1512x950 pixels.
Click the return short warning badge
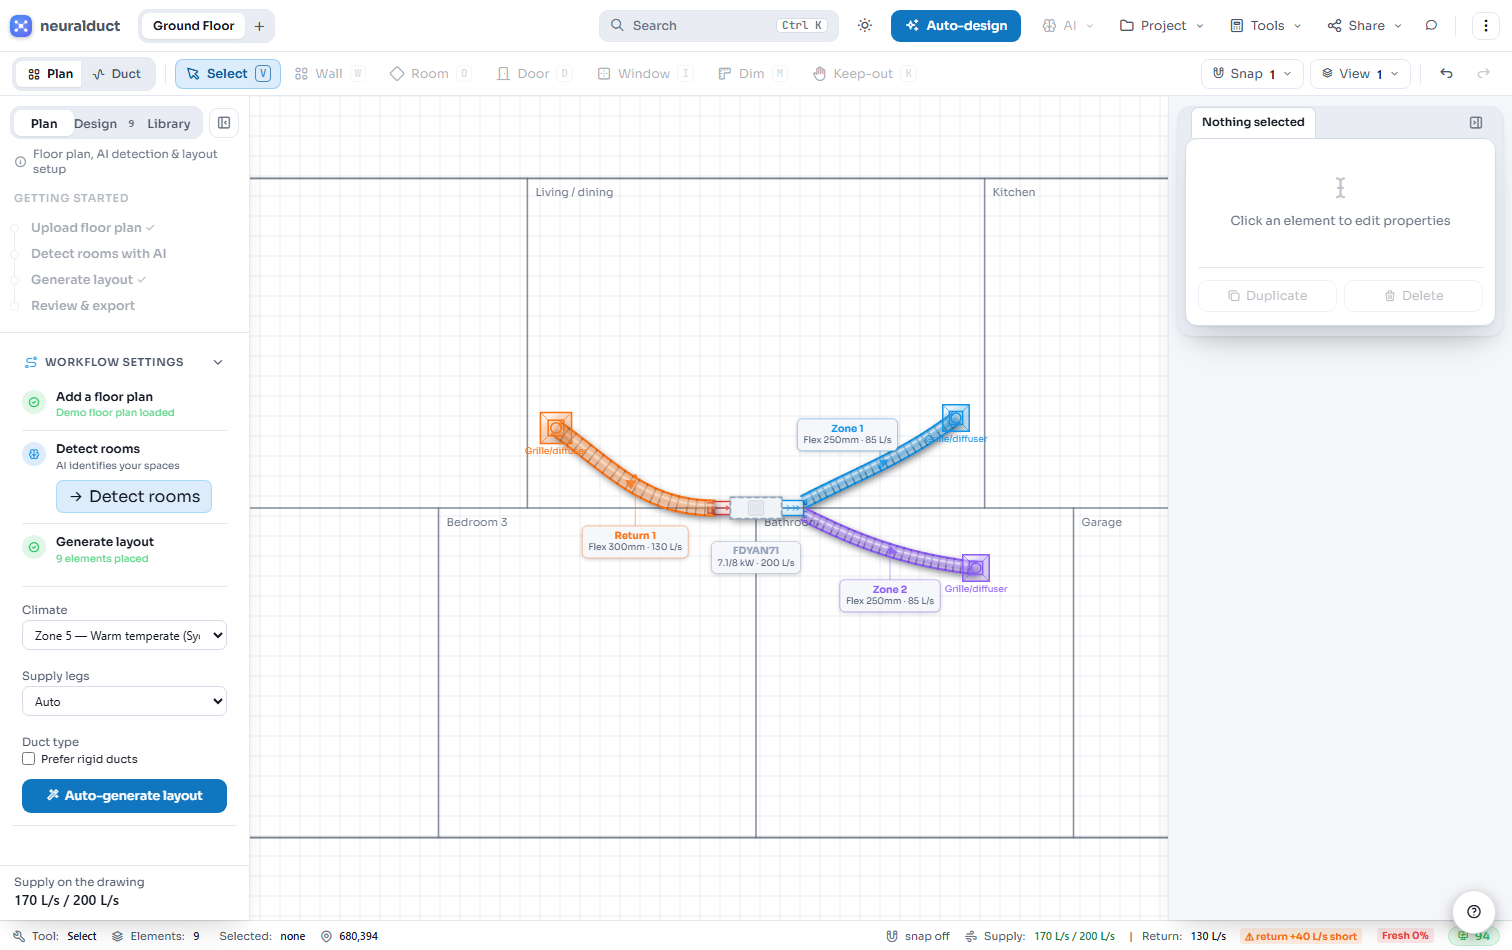pyautogui.click(x=1301, y=936)
